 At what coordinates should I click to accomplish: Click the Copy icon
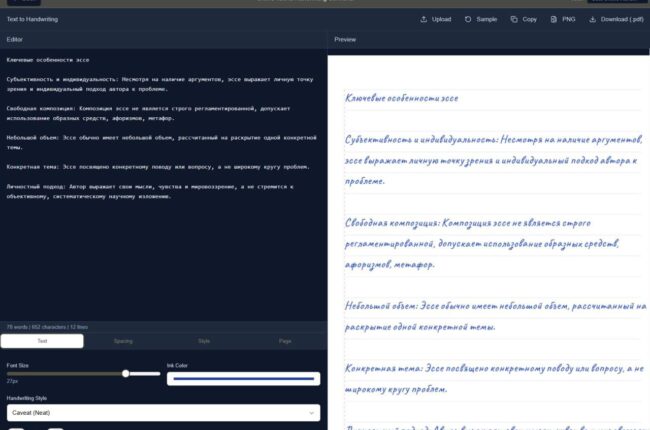(513, 19)
